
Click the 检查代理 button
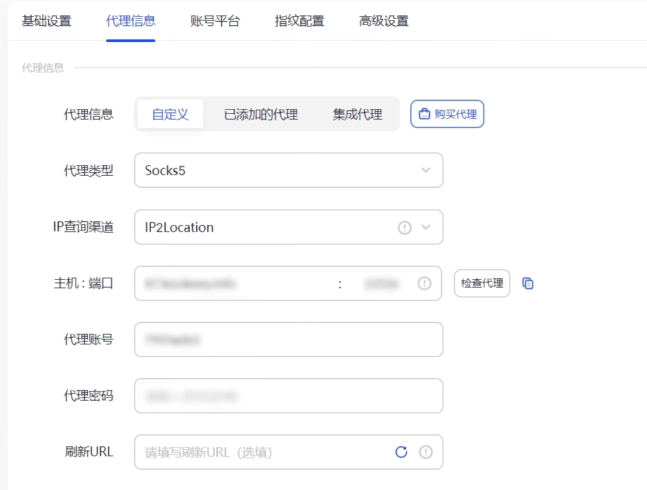482,283
